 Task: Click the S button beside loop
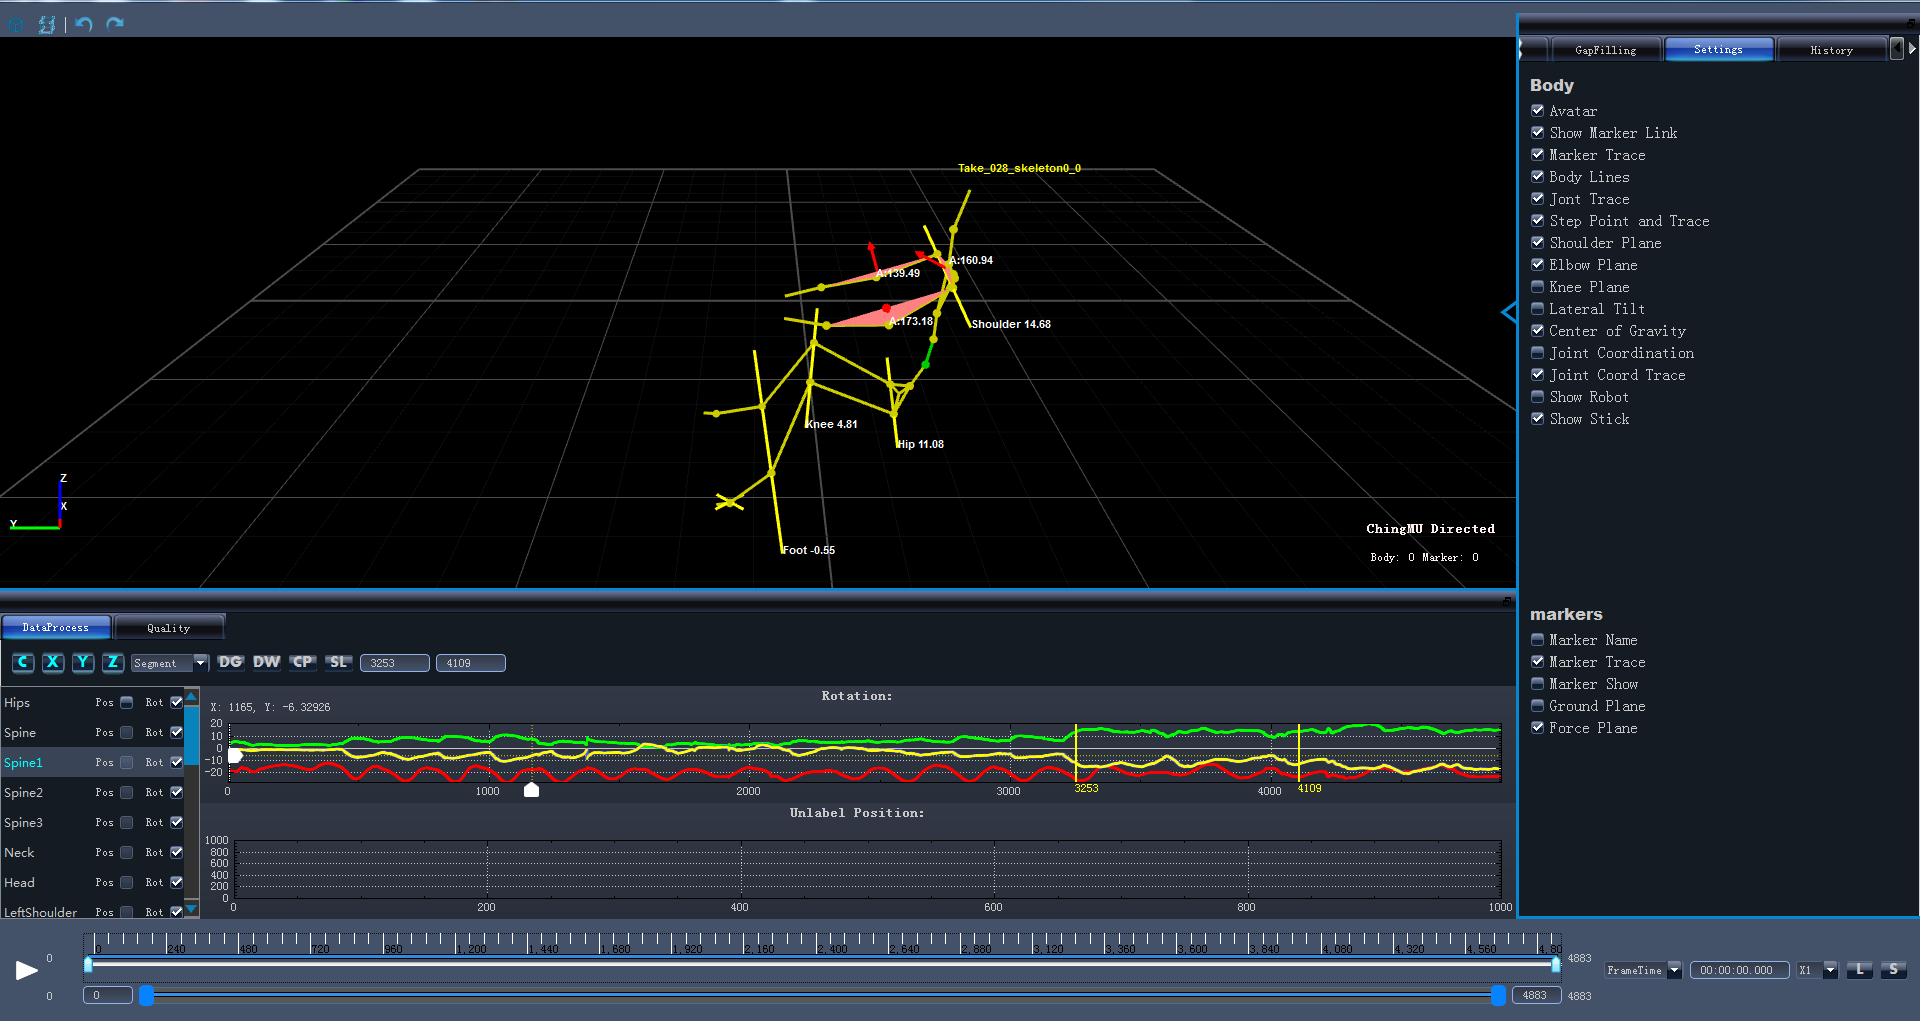coord(1893,970)
